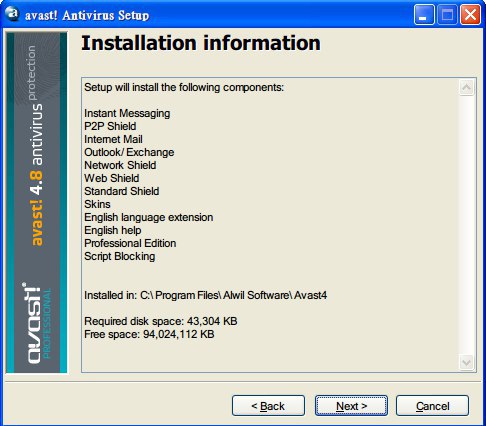Click scrollbar up arrow in components list
Image resolution: width=486 pixels, height=426 pixels.
466,88
